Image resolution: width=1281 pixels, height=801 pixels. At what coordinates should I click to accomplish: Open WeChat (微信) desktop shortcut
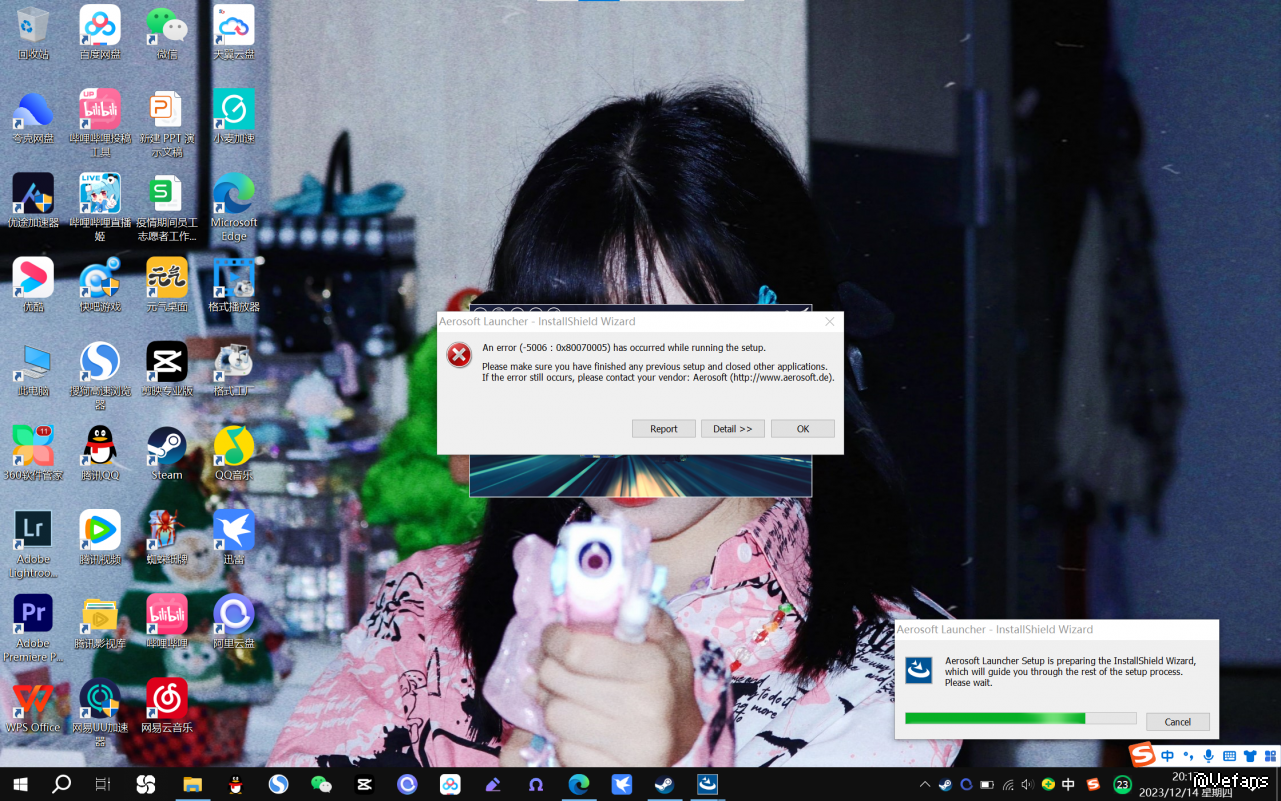167,33
